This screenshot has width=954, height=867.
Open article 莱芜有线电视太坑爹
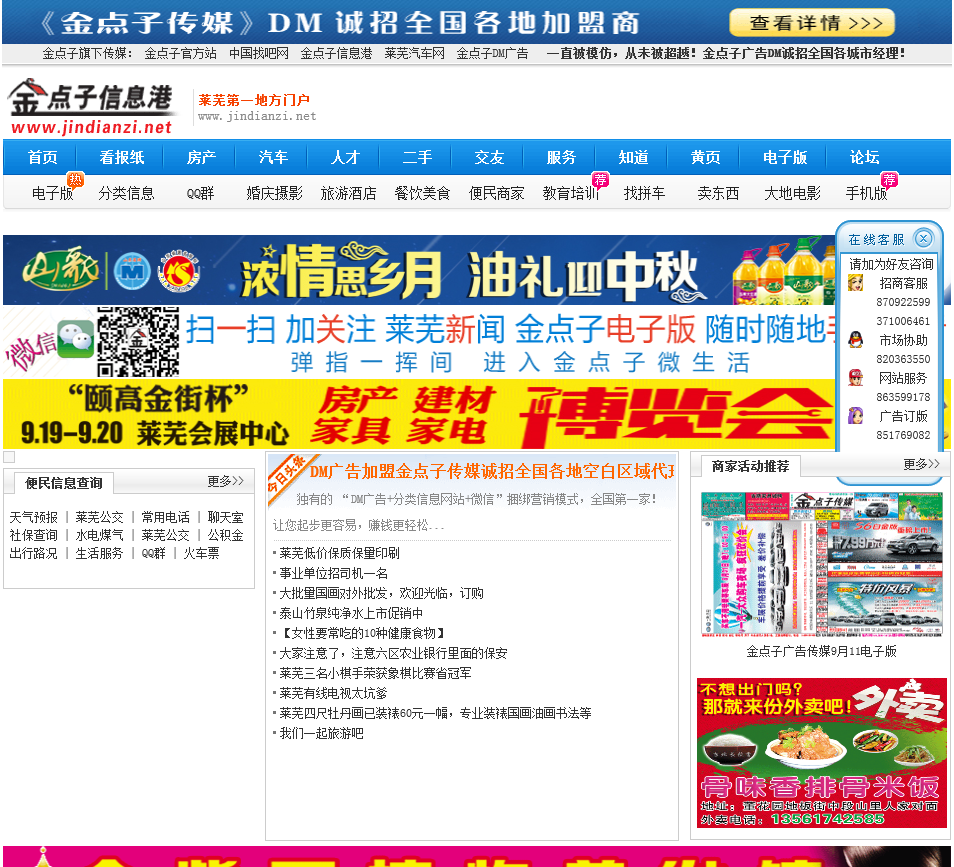click(x=333, y=693)
